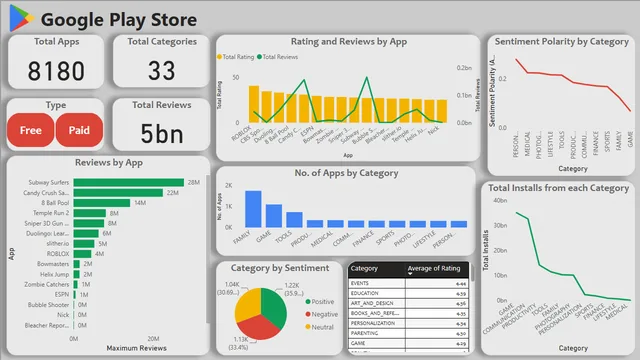Click the MEDICAL blue category bar
The height and width of the screenshot is (360, 640).
point(336,224)
